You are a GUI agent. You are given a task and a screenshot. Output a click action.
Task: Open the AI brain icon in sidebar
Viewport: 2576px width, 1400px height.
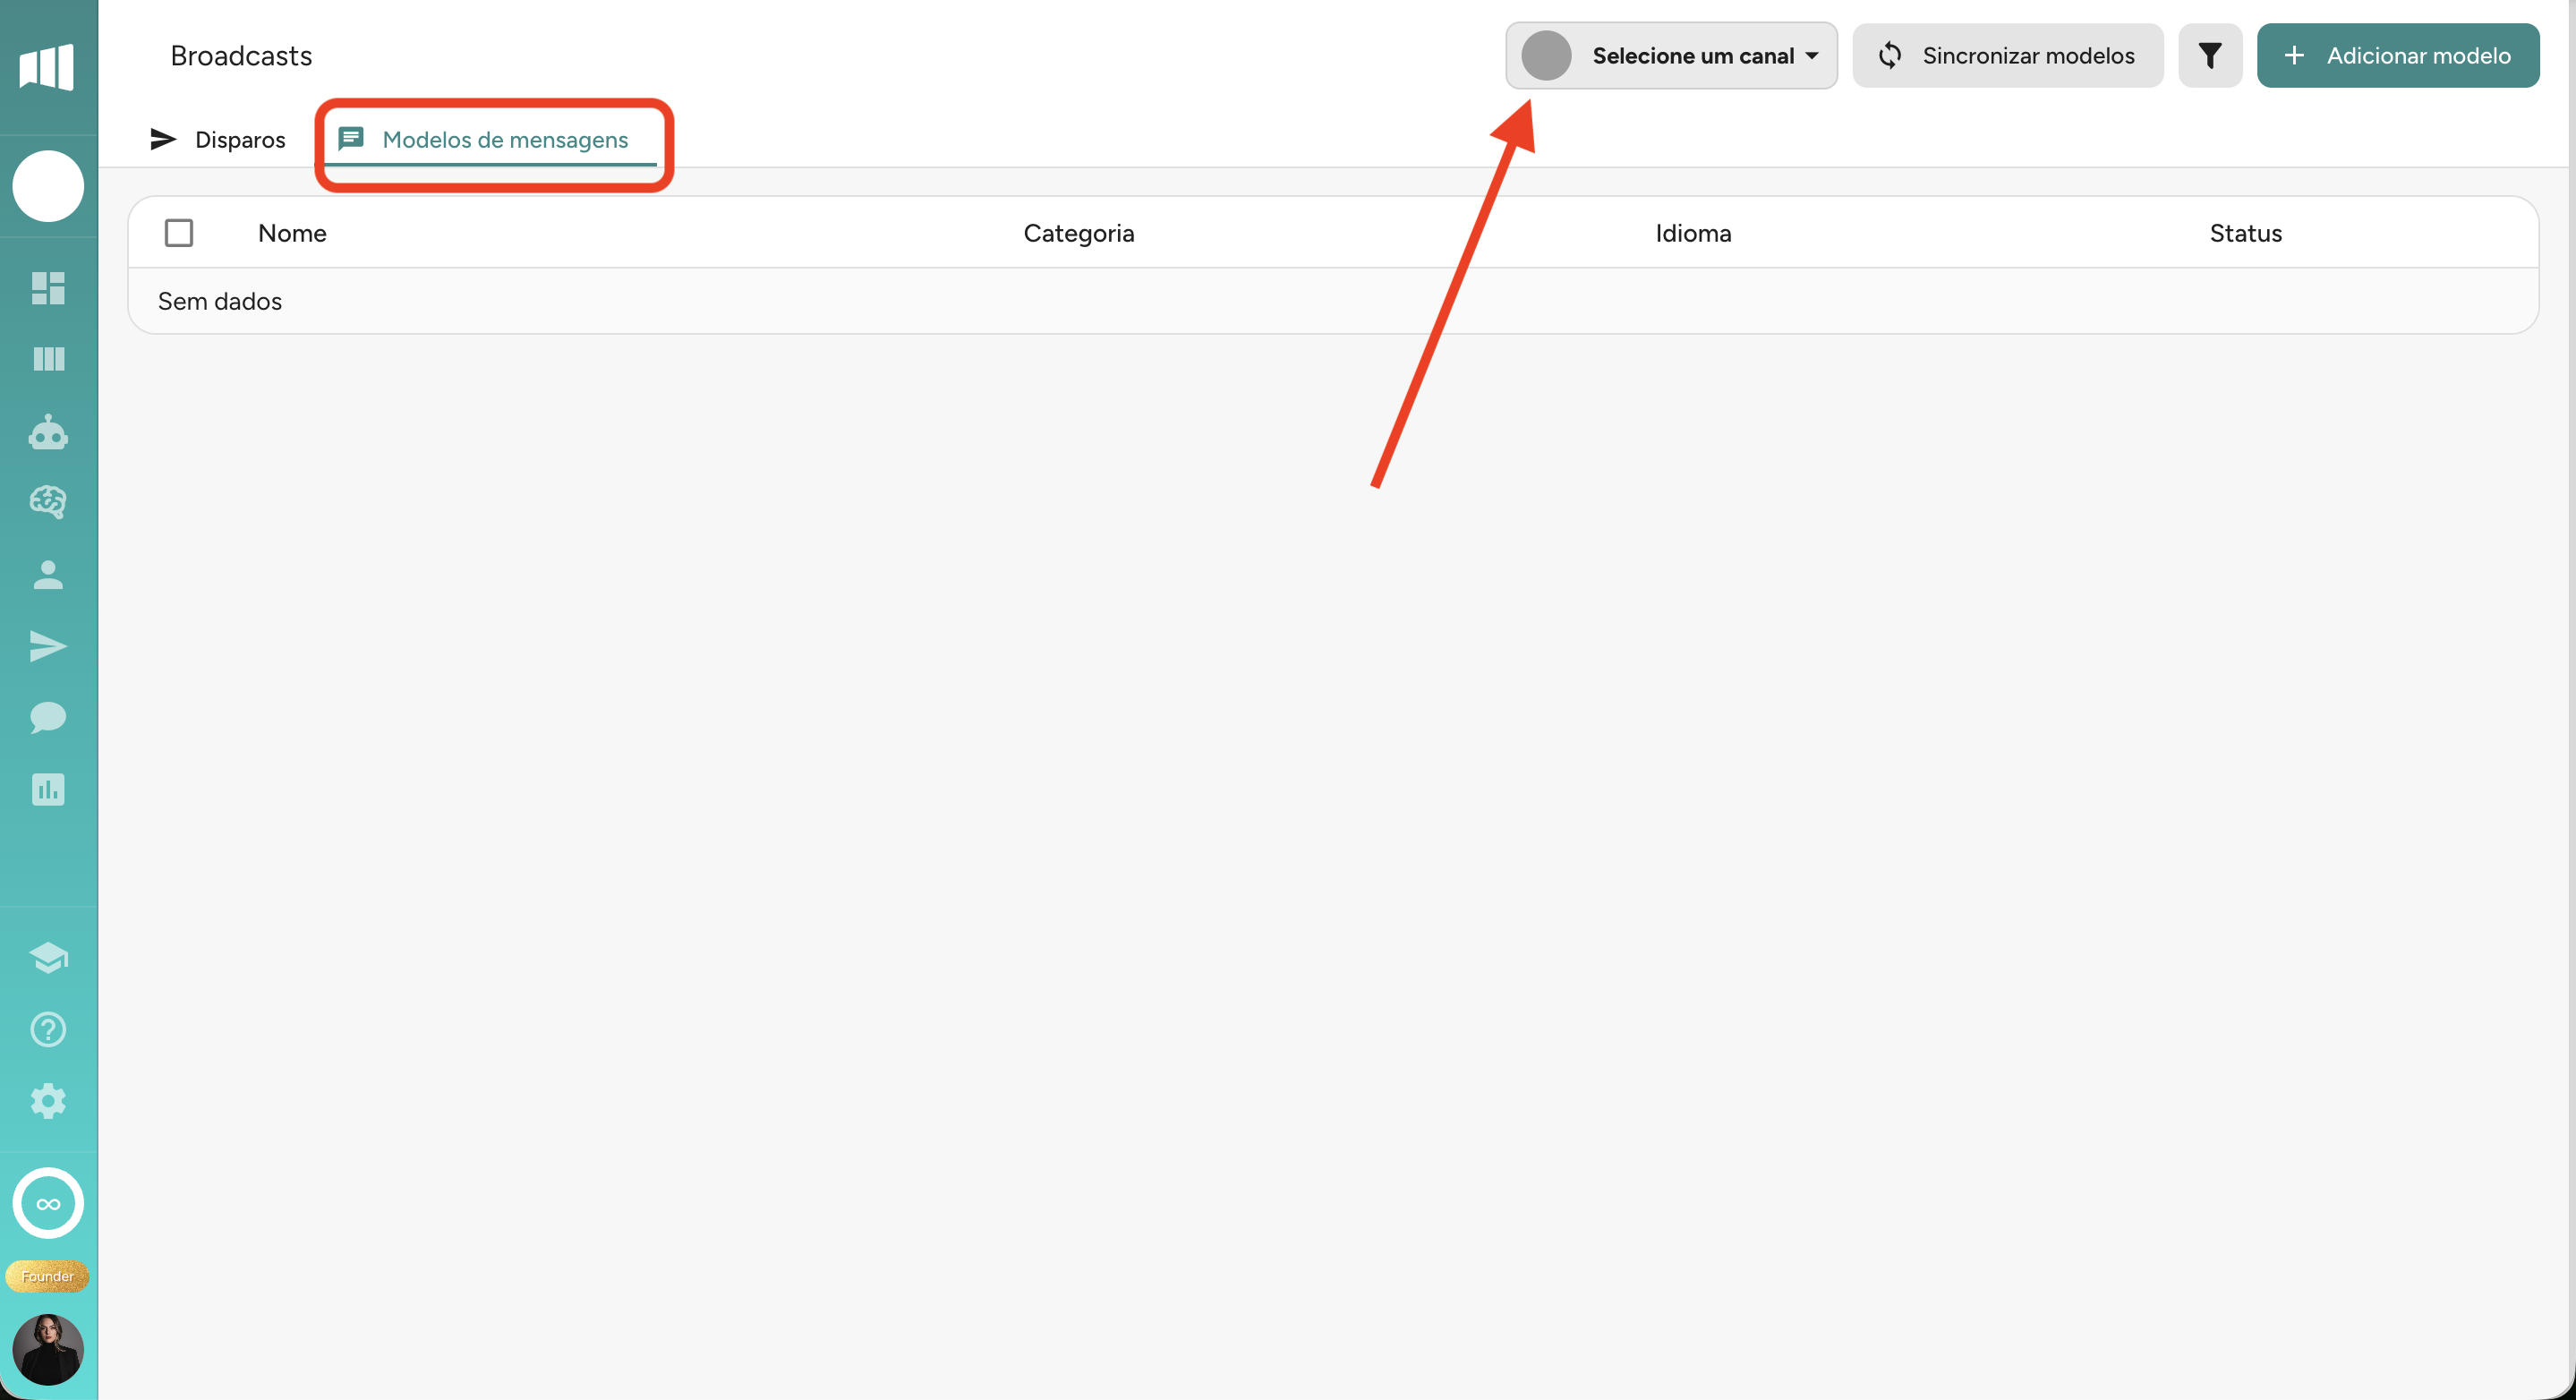pyautogui.click(x=48, y=502)
